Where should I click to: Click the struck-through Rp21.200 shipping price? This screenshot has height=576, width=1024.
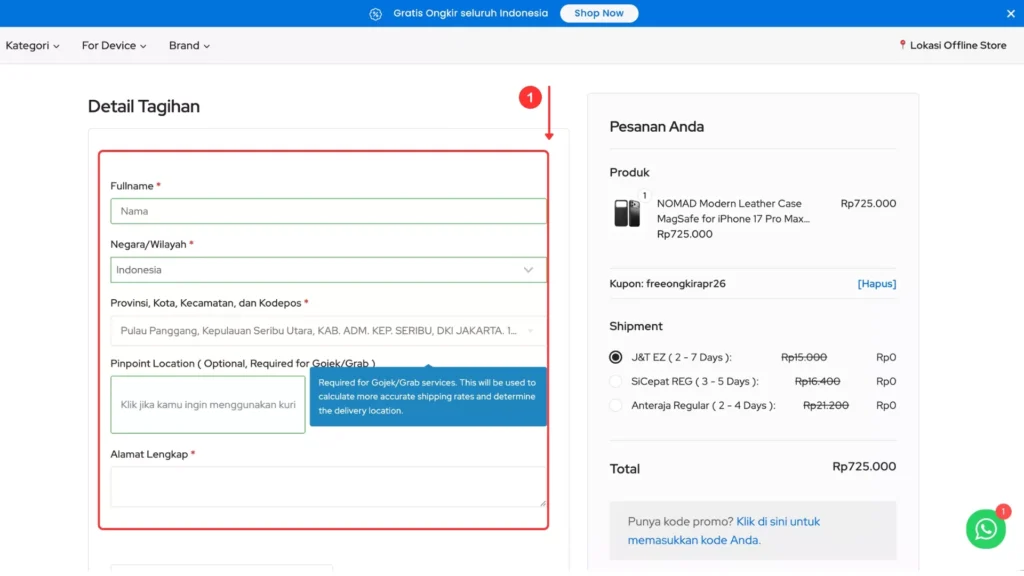tap(826, 406)
